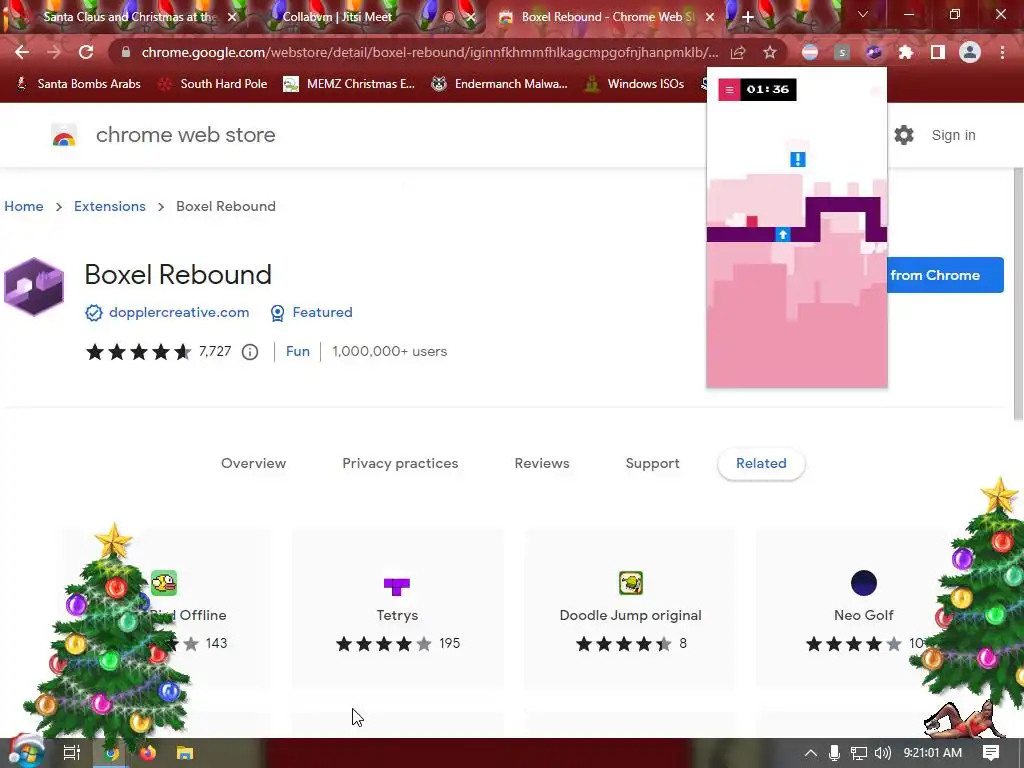Open the Fun category link

click(x=298, y=351)
